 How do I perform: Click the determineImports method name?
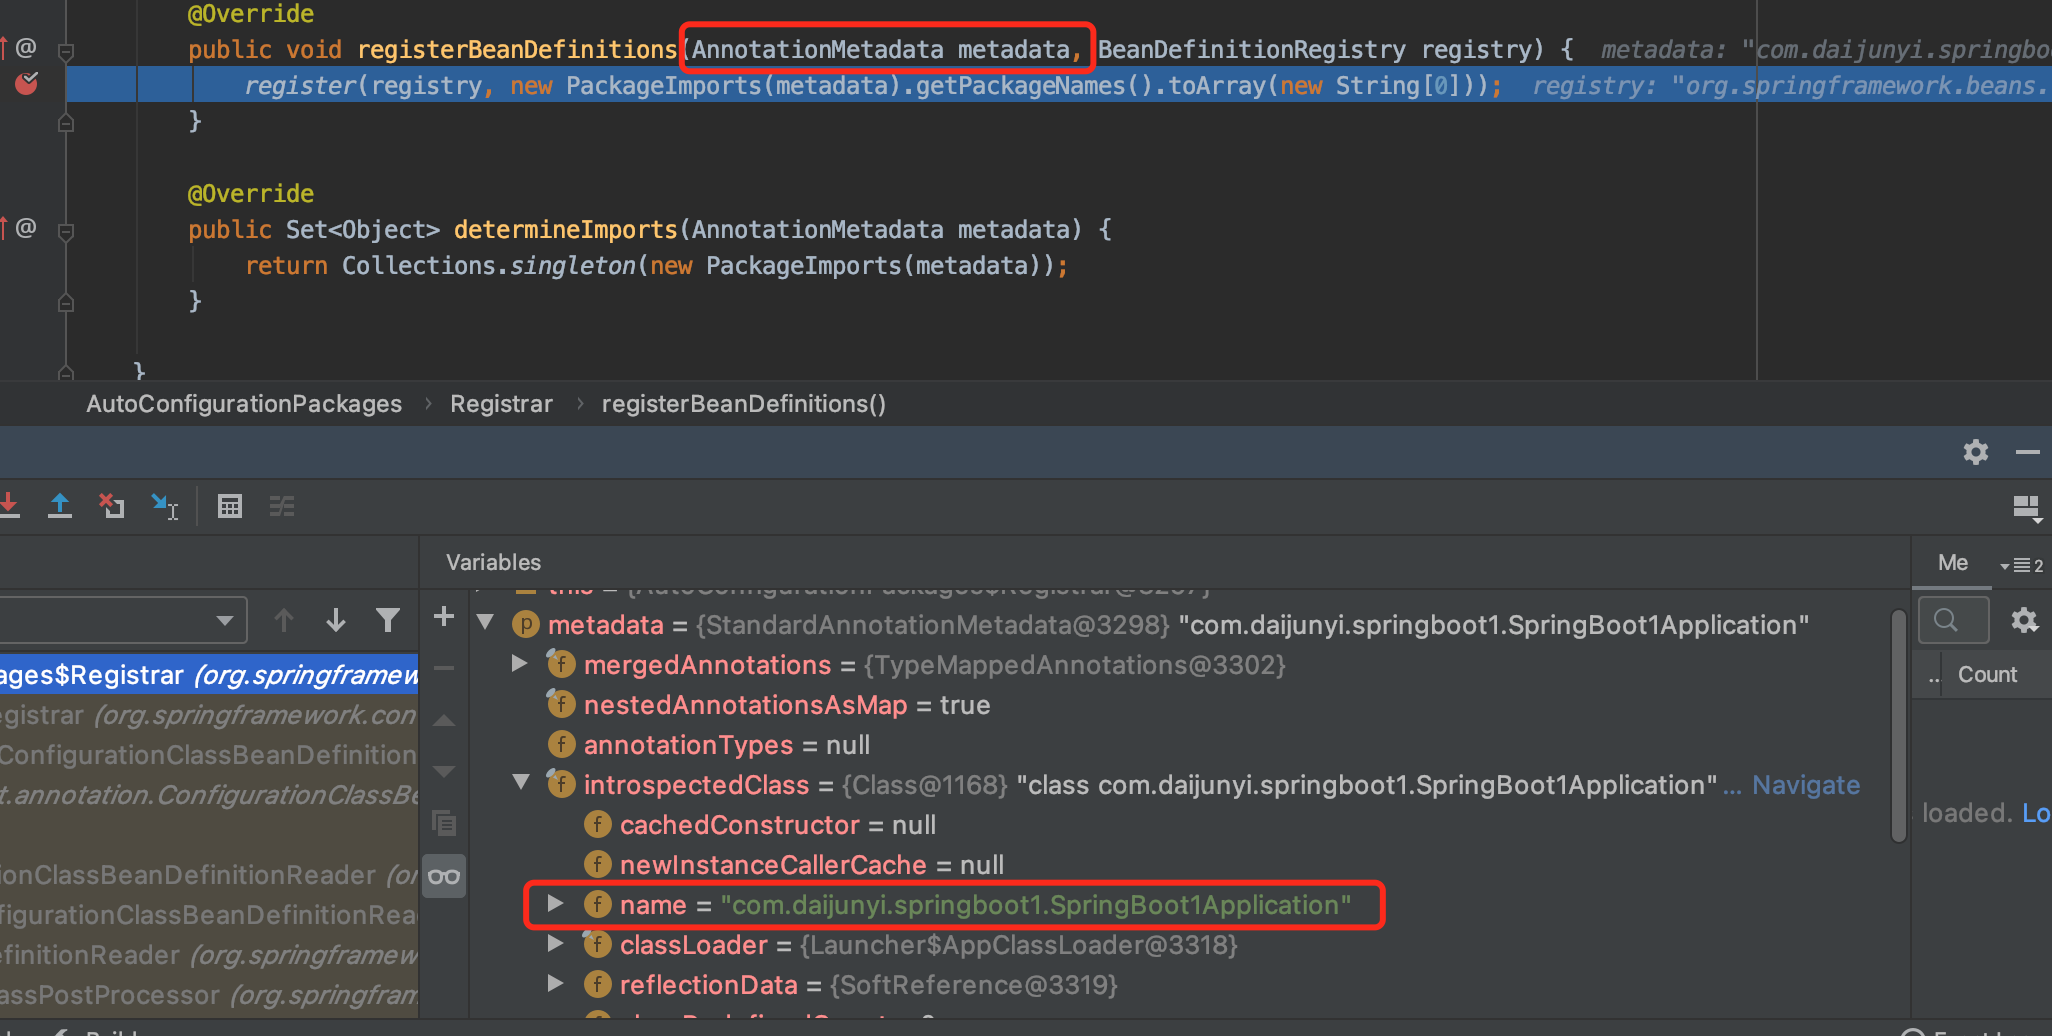click(x=565, y=230)
